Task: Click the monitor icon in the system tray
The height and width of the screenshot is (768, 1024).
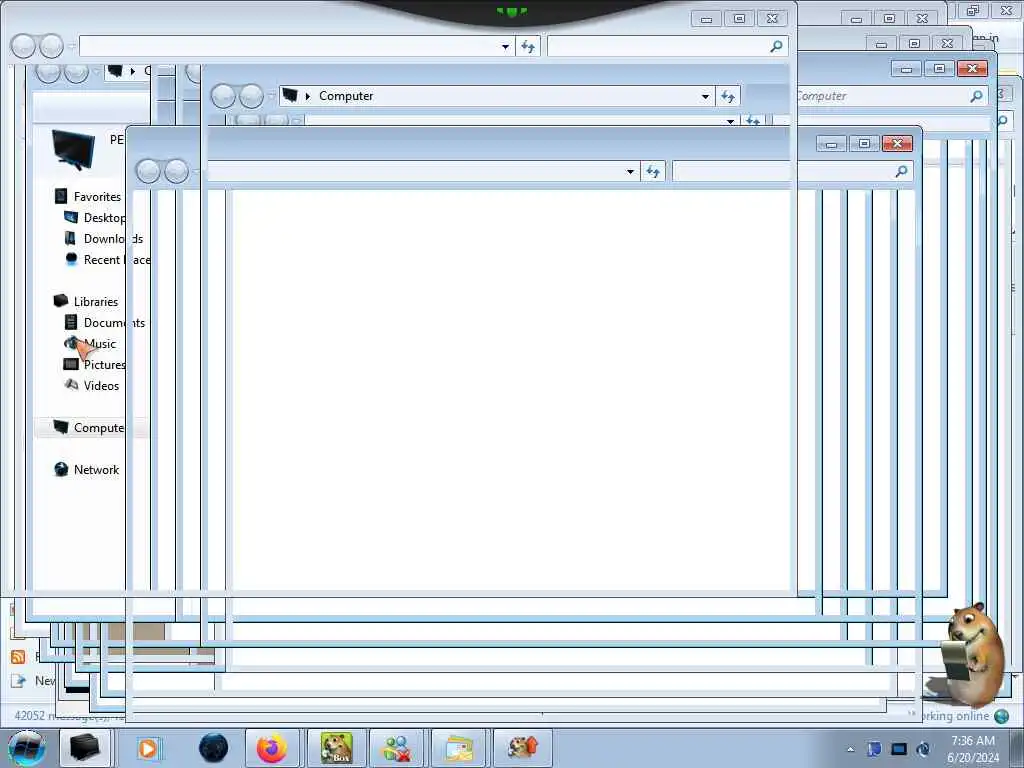Action: click(x=899, y=749)
